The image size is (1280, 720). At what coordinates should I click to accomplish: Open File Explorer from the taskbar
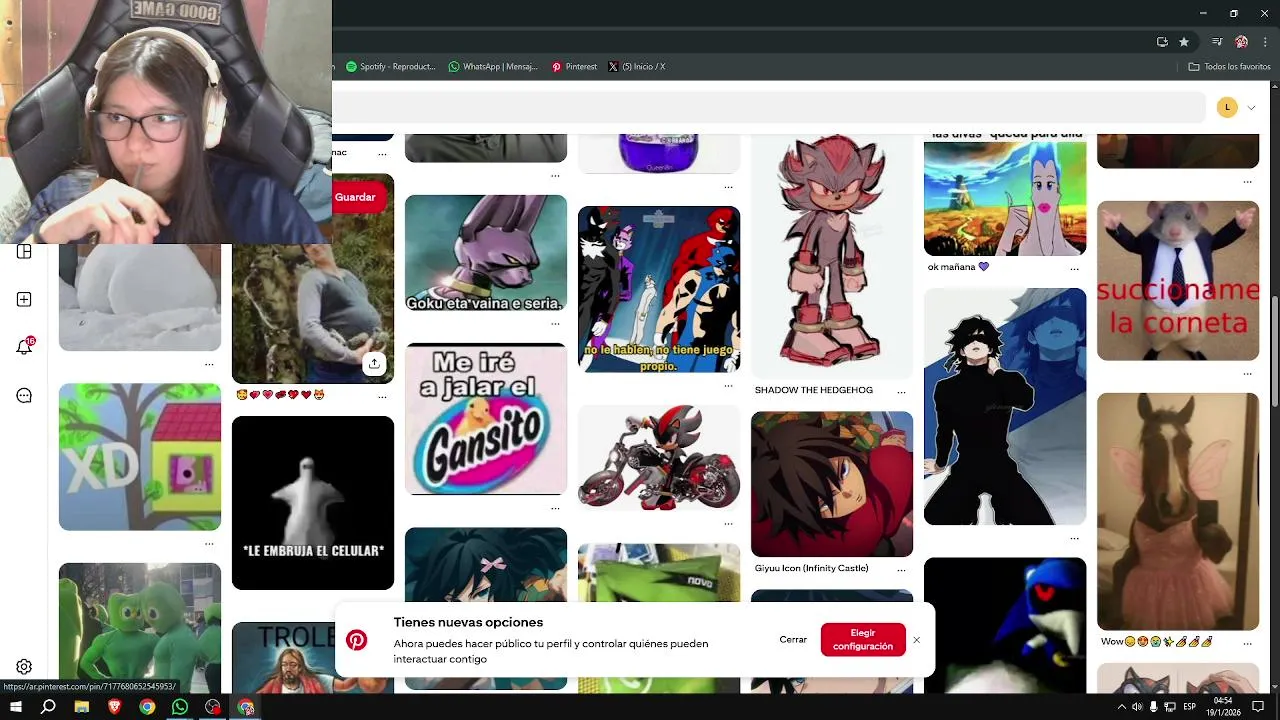click(81, 707)
